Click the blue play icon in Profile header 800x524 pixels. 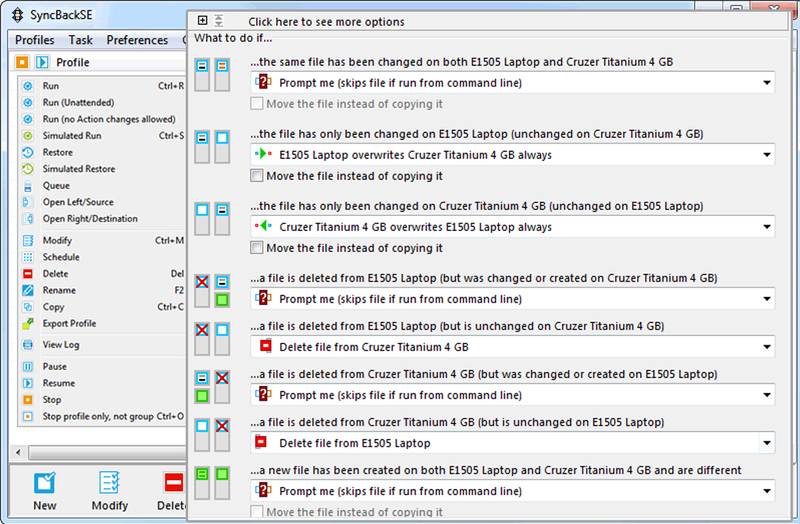pyautogui.click(x=42, y=62)
